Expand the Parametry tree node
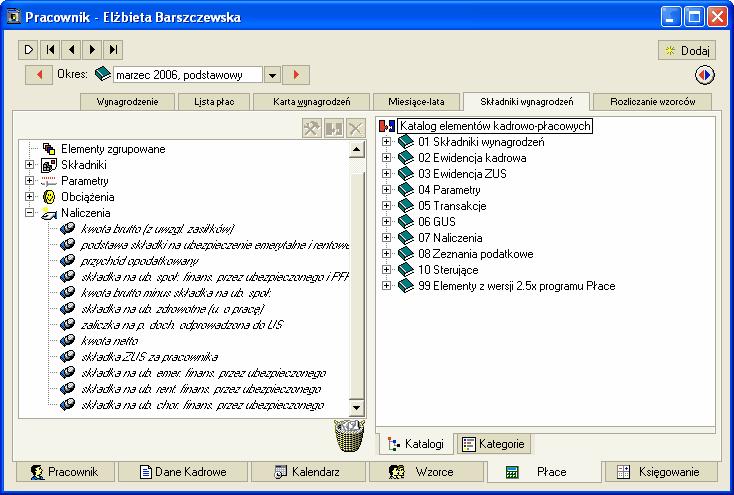Image resolution: width=734 pixels, height=495 pixels. 29,181
